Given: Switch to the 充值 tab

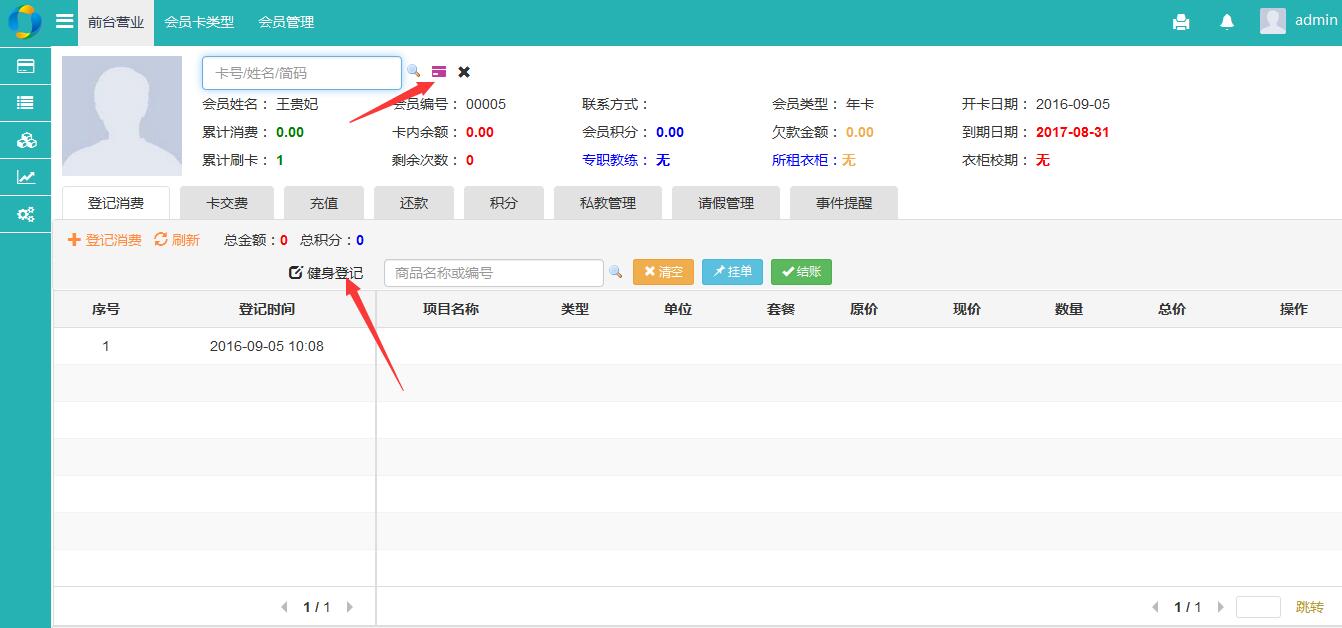Looking at the screenshot, I should [x=324, y=203].
